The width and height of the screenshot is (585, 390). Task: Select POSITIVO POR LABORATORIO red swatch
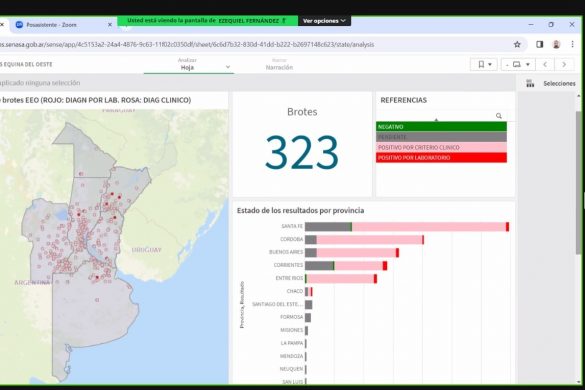(441, 158)
